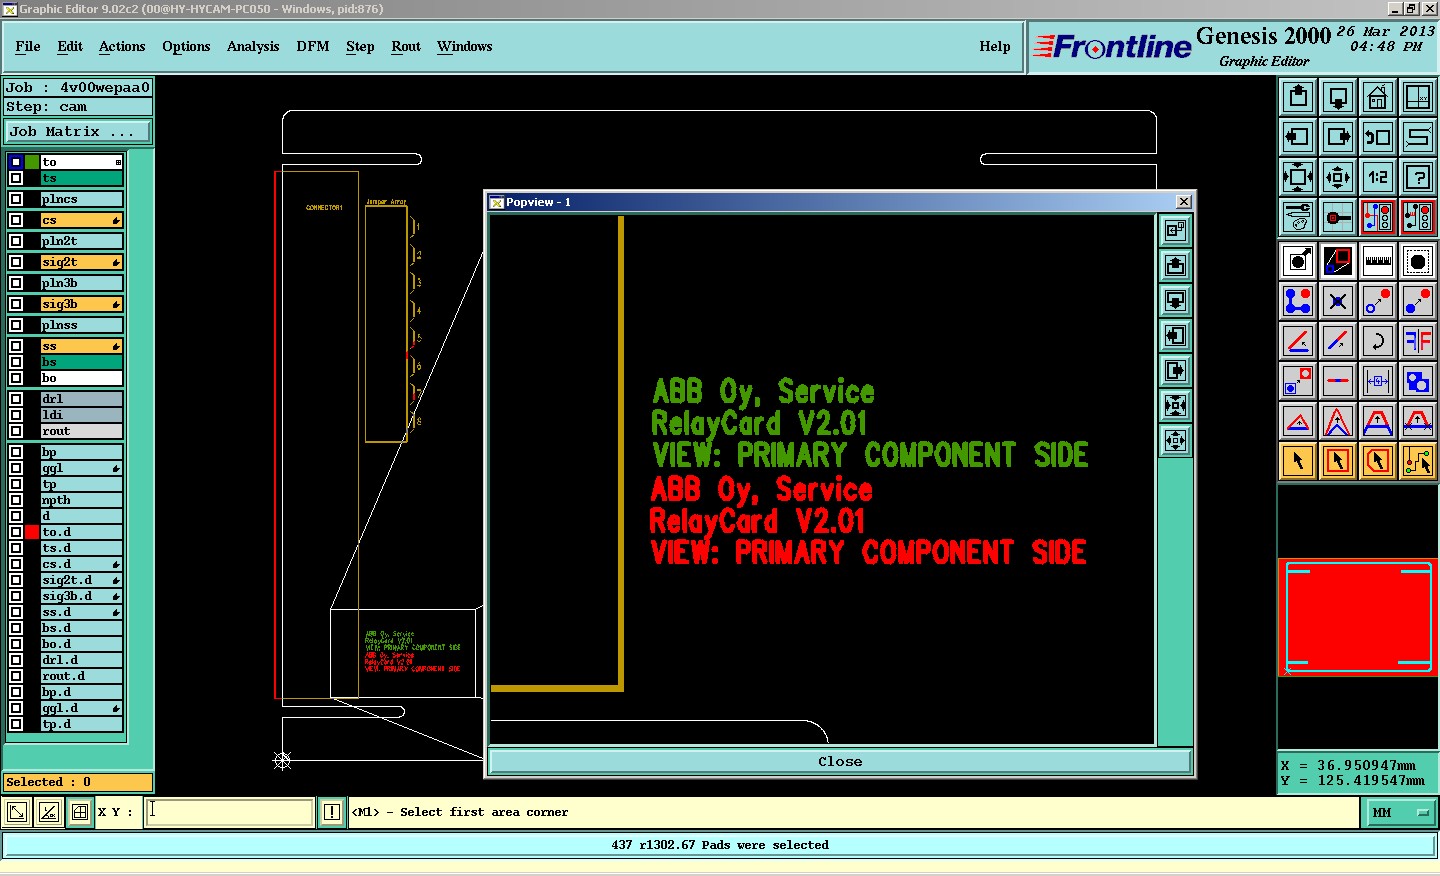
Task: Click the mirror F icon
Action: 1418,341
